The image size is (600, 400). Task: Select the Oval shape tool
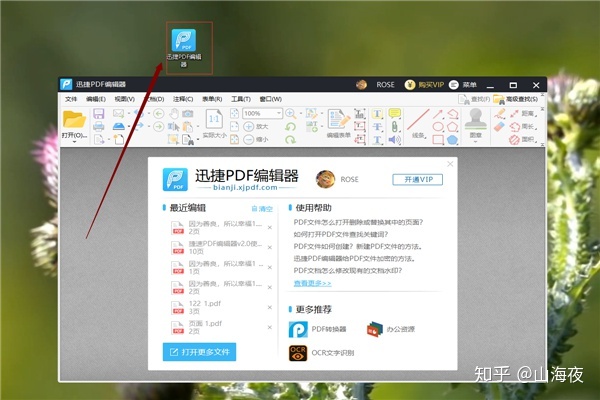[438, 127]
